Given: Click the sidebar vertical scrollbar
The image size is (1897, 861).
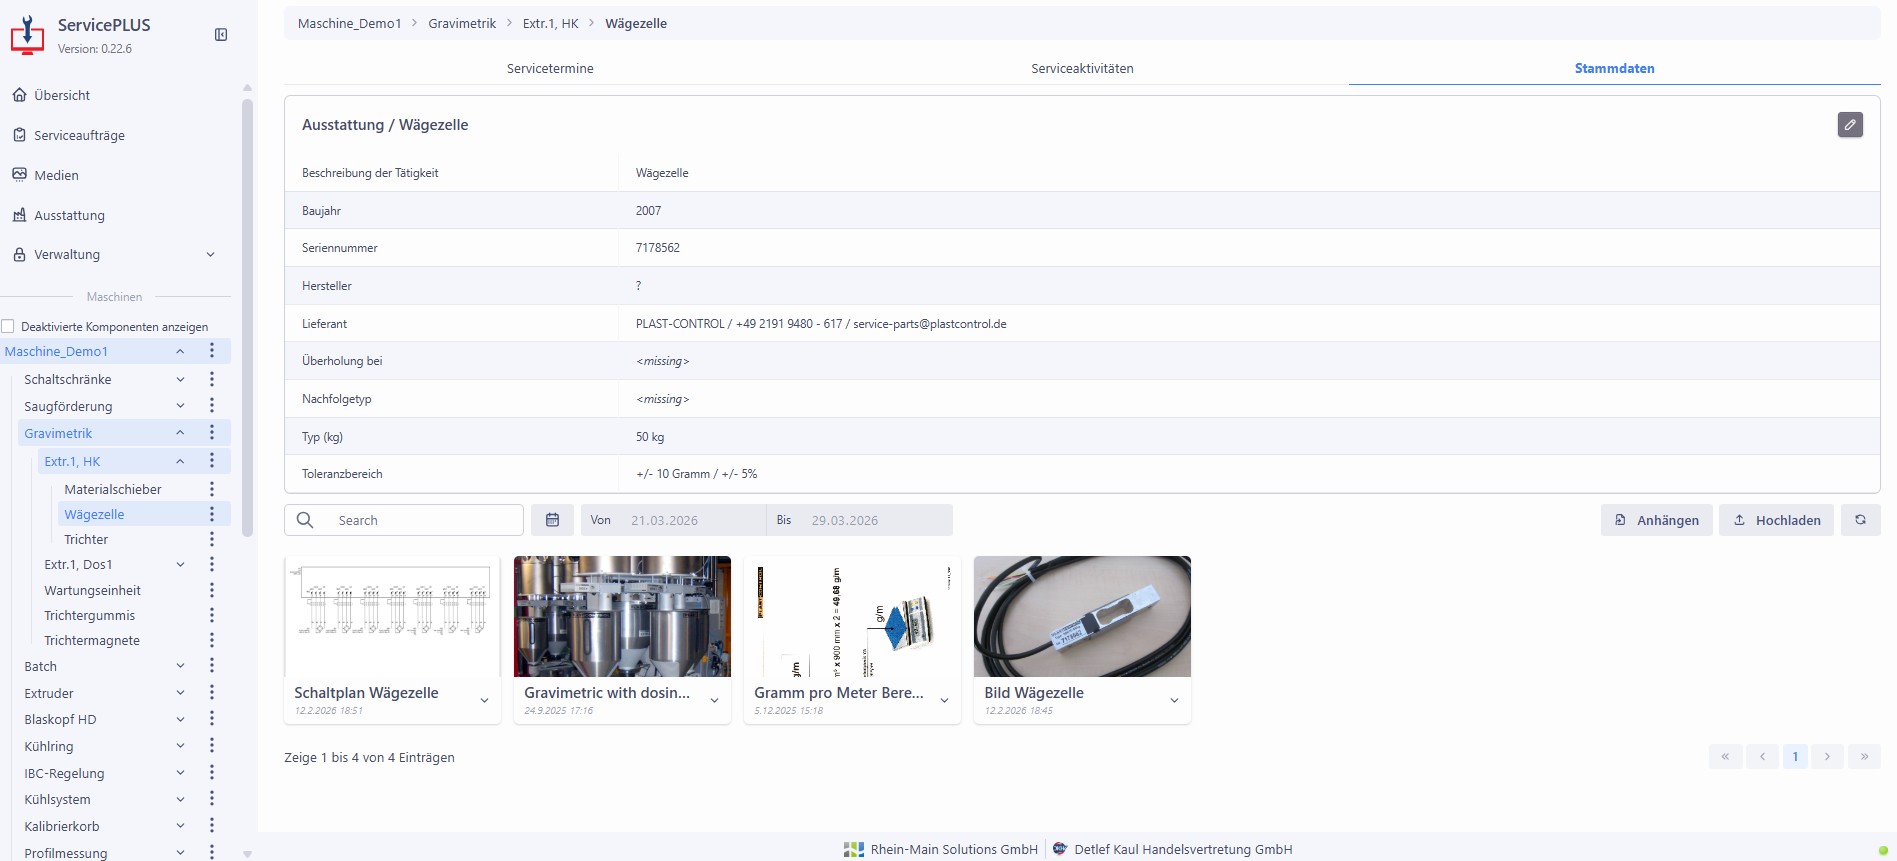Looking at the screenshot, I should pyautogui.click(x=247, y=317).
